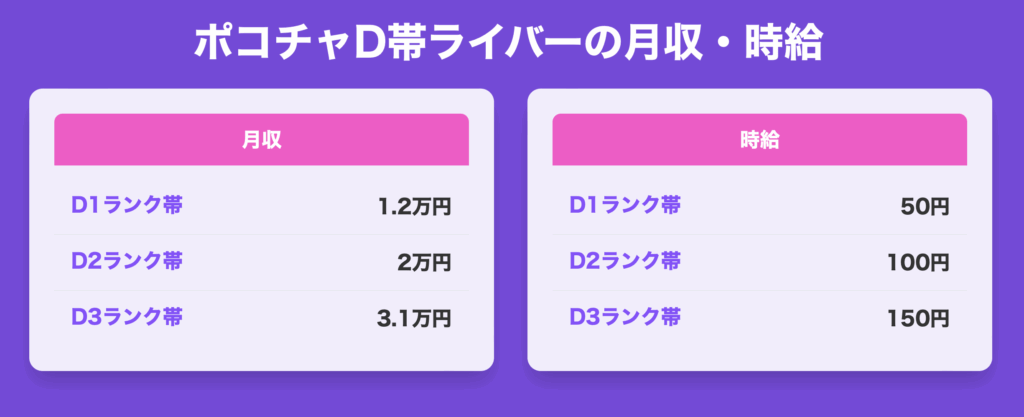
Task: Select the 100円 value
Action: pyautogui.click(x=918, y=263)
